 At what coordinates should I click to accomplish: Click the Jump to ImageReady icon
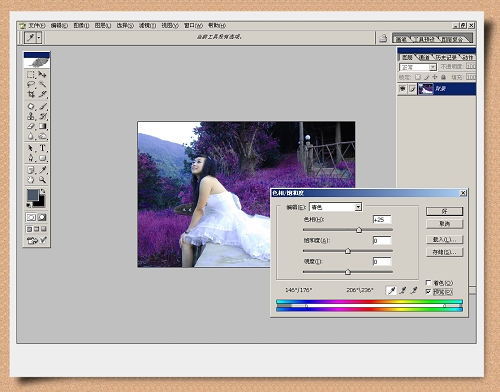36,240
